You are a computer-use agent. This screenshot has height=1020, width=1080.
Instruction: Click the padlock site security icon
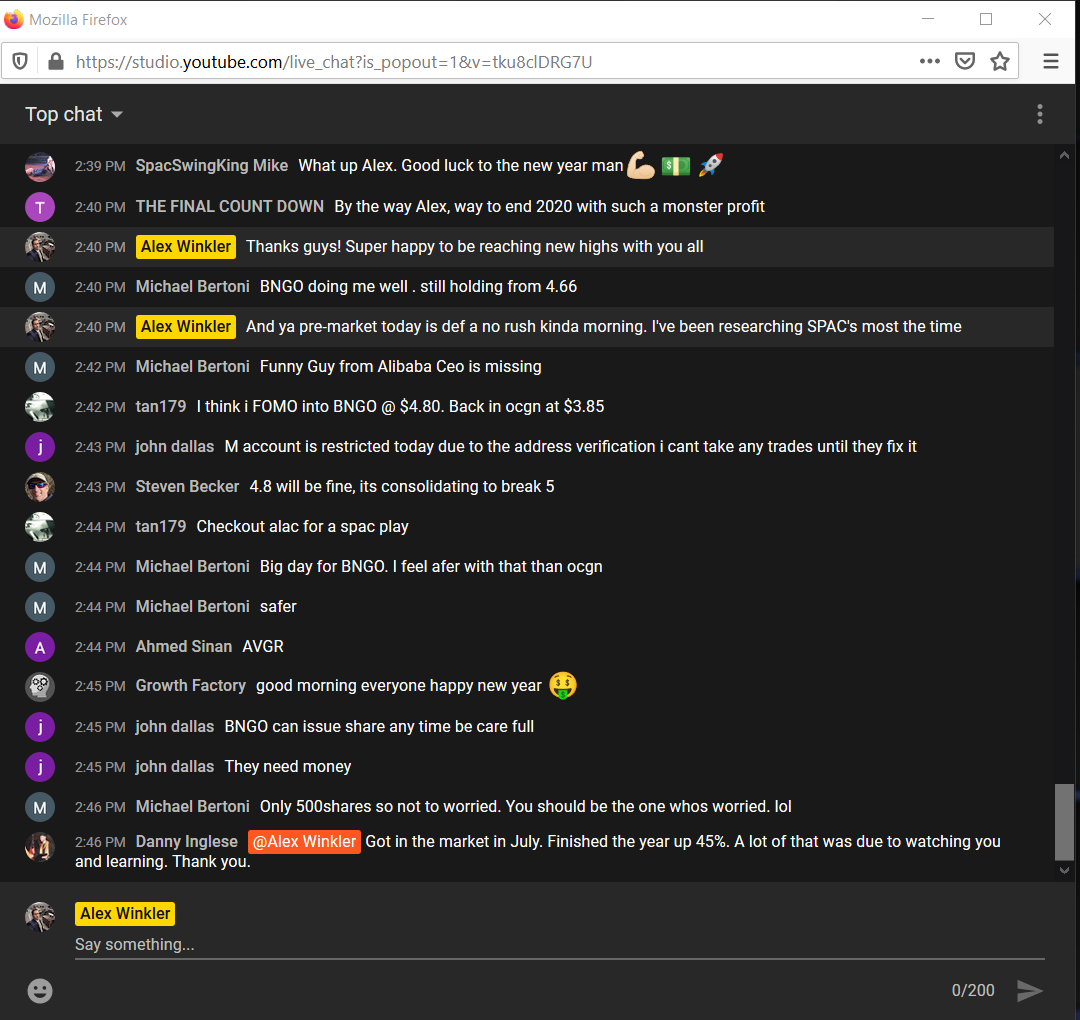(55, 61)
